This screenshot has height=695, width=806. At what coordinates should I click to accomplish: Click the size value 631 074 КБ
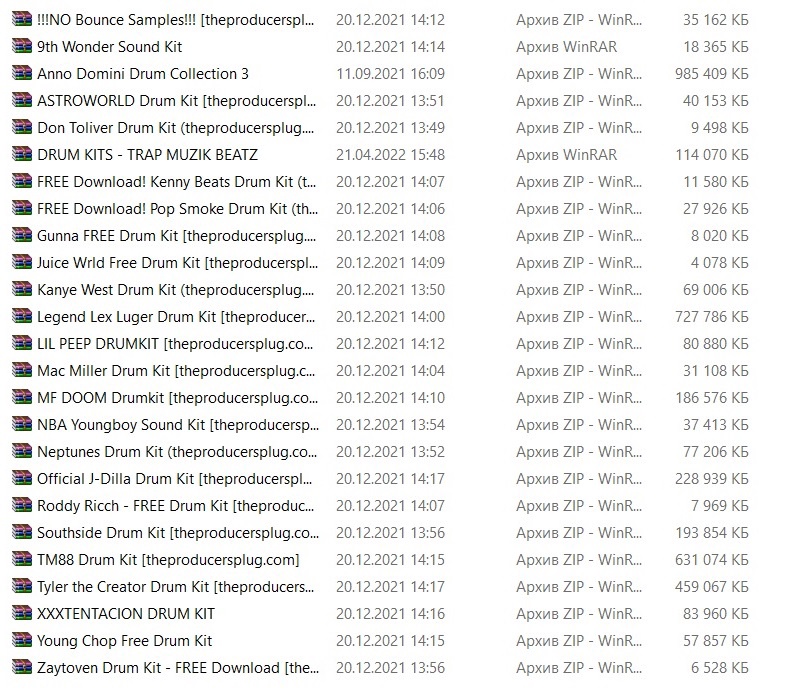[x=712, y=559]
